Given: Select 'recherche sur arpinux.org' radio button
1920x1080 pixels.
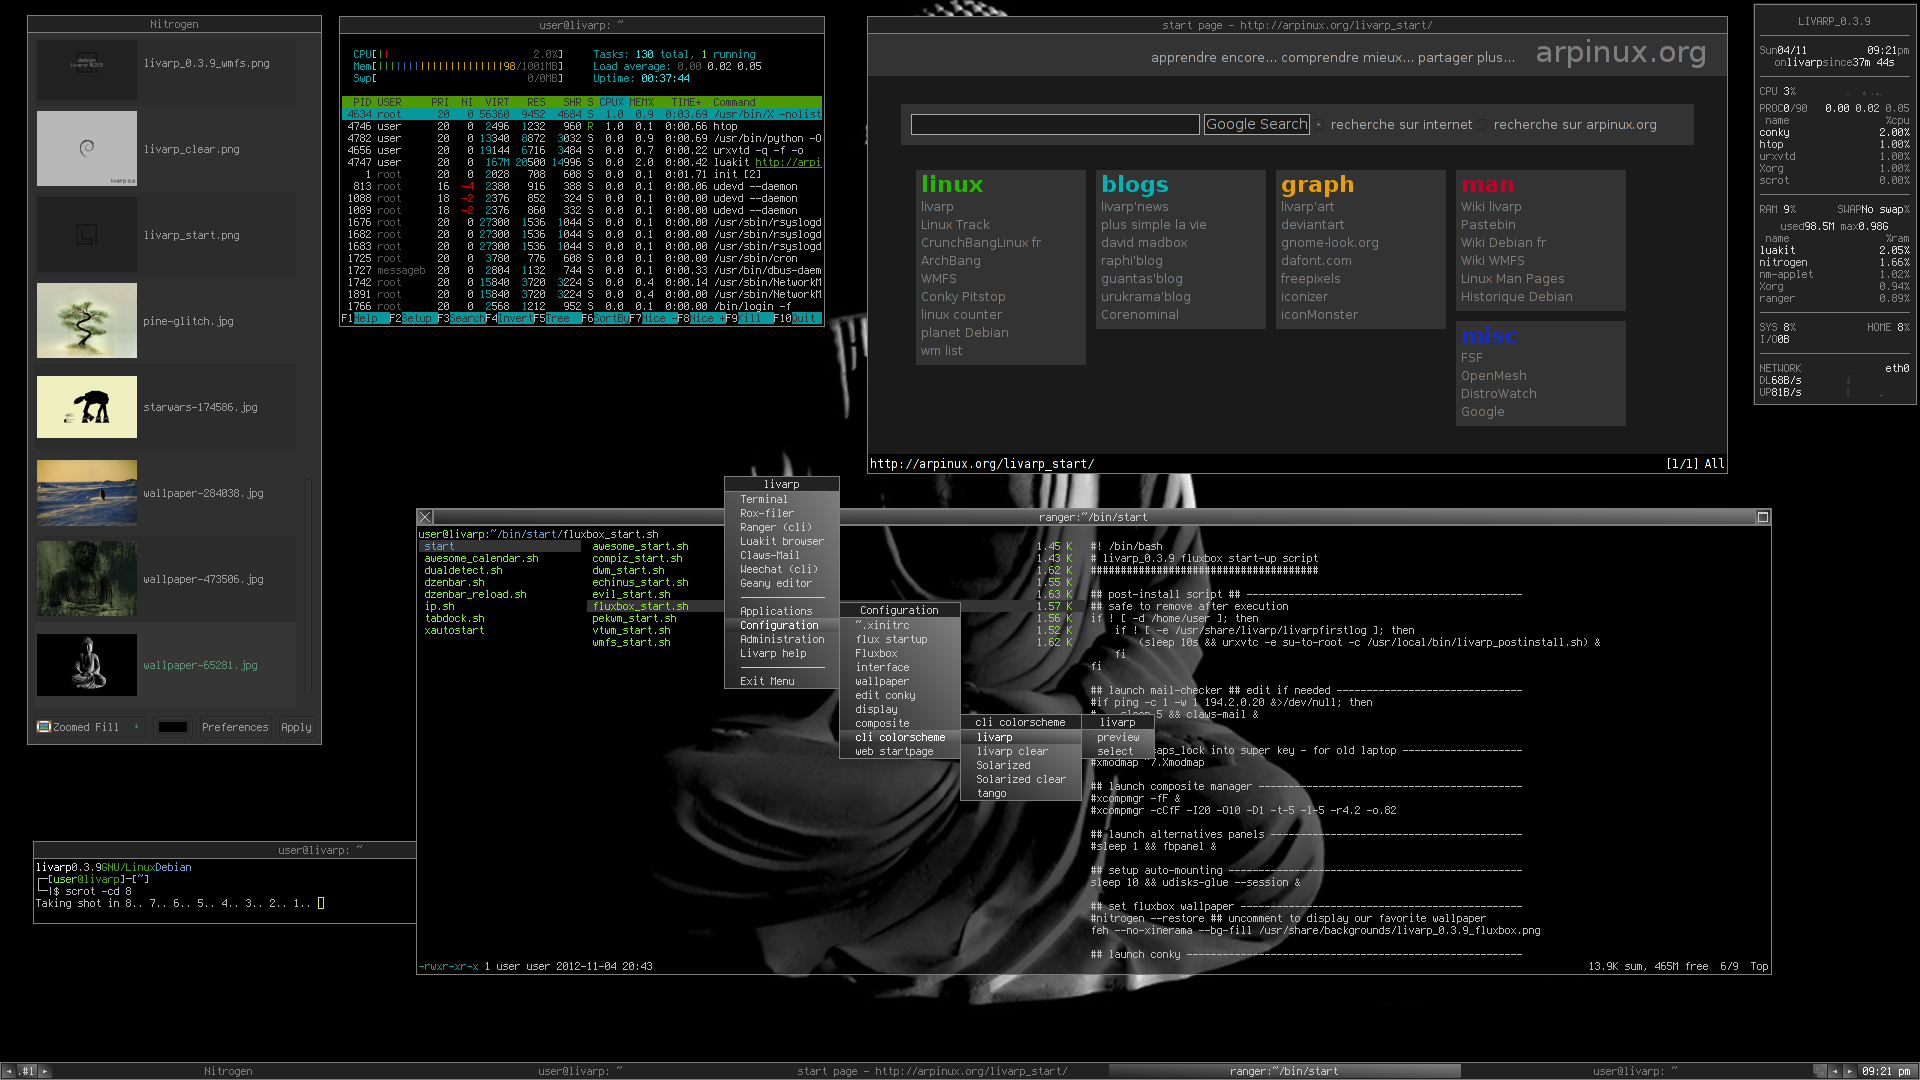Looking at the screenshot, I should [x=1483, y=125].
